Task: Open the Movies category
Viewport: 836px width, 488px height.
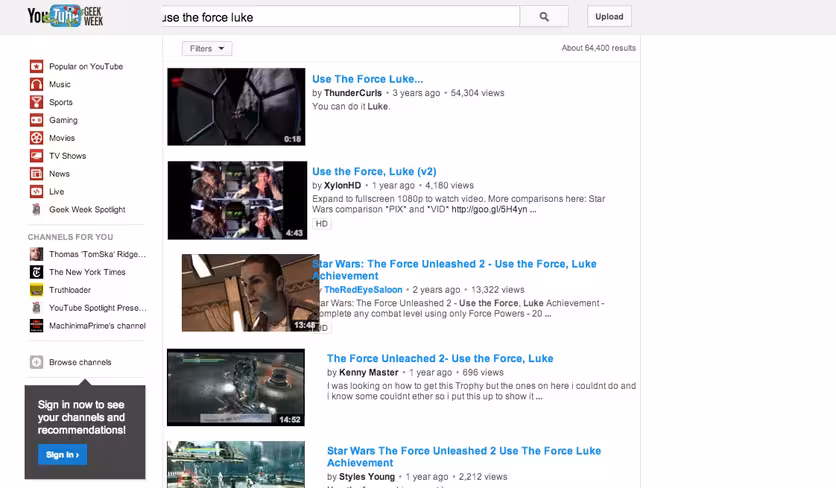Action: [x=62, y=138]
